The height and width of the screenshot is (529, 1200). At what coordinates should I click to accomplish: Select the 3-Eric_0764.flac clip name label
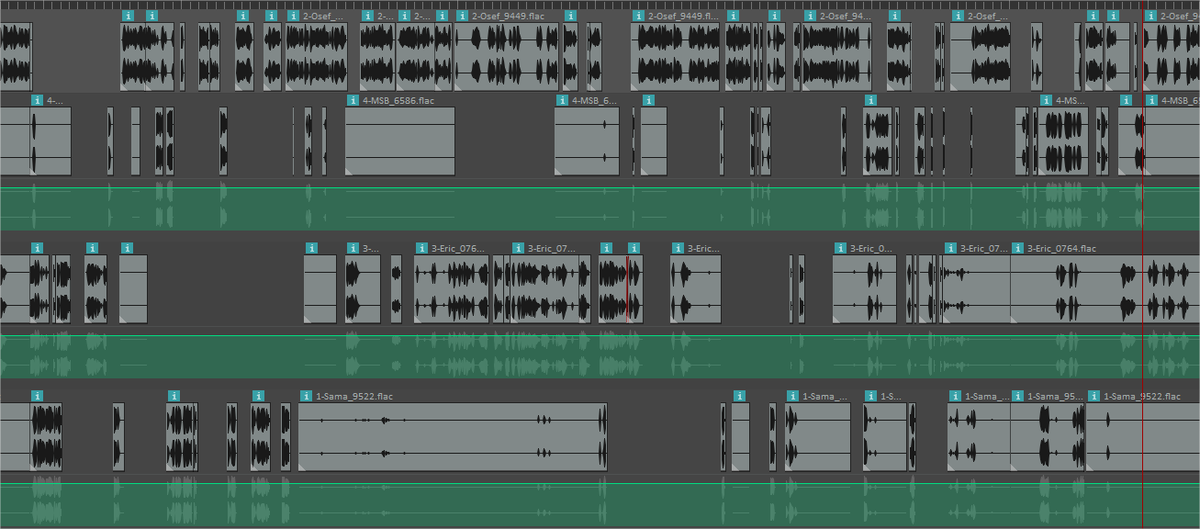pos(1061,248)
